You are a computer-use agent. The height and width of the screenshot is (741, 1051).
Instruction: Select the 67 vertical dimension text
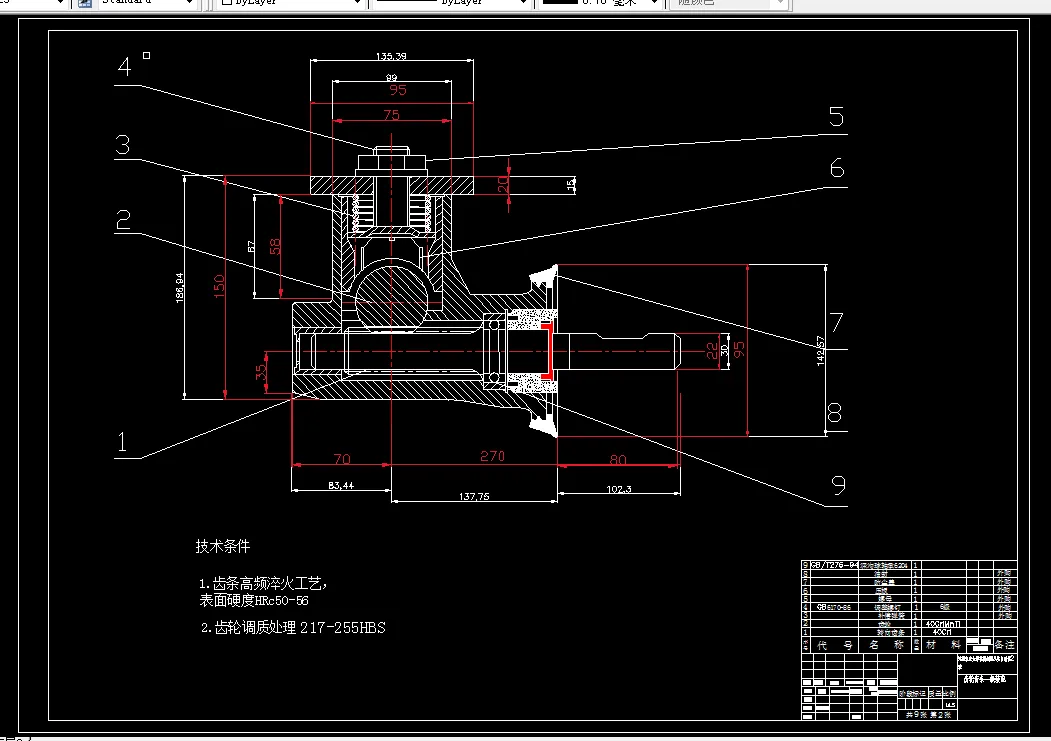[x=251, y=247]
